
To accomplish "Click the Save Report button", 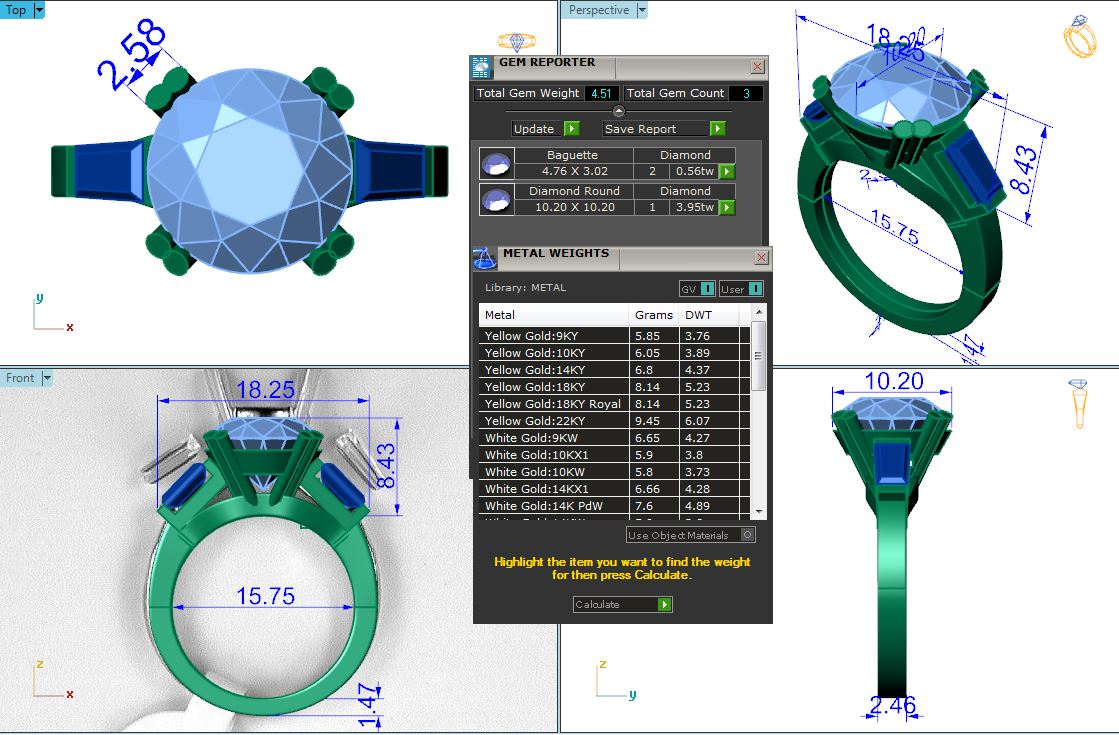I will tap(664, 129).
